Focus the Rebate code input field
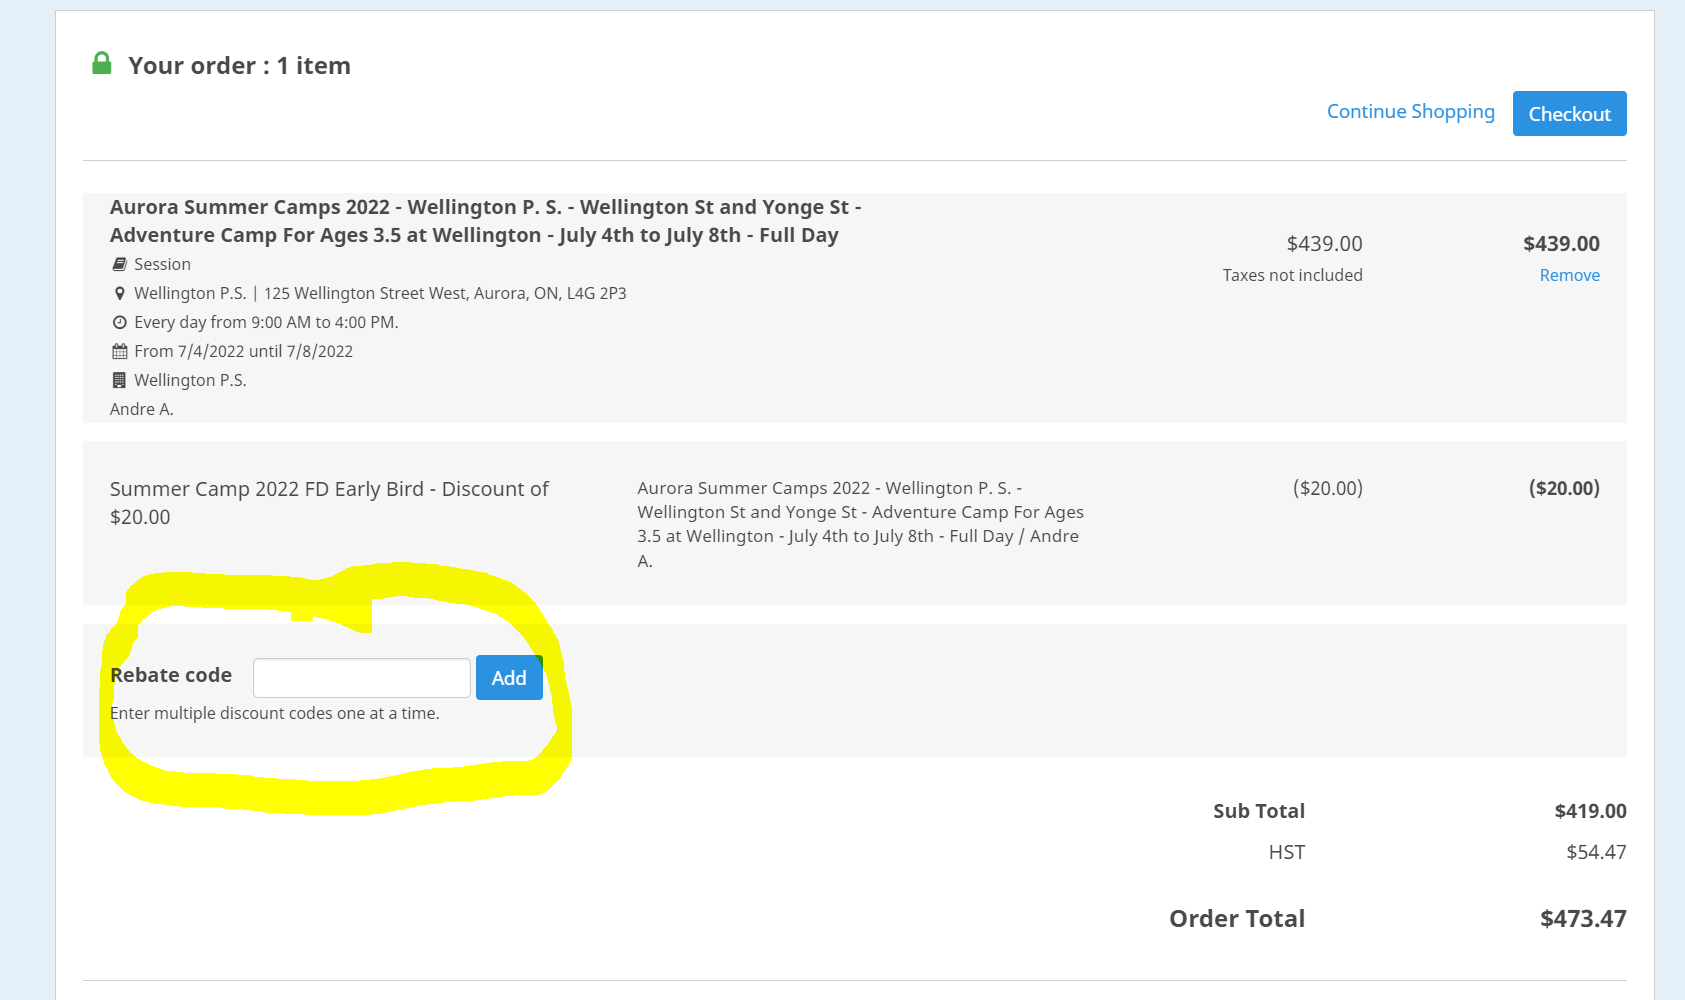The height and width of the screenshot is (1000, 1685). (362, 678)
